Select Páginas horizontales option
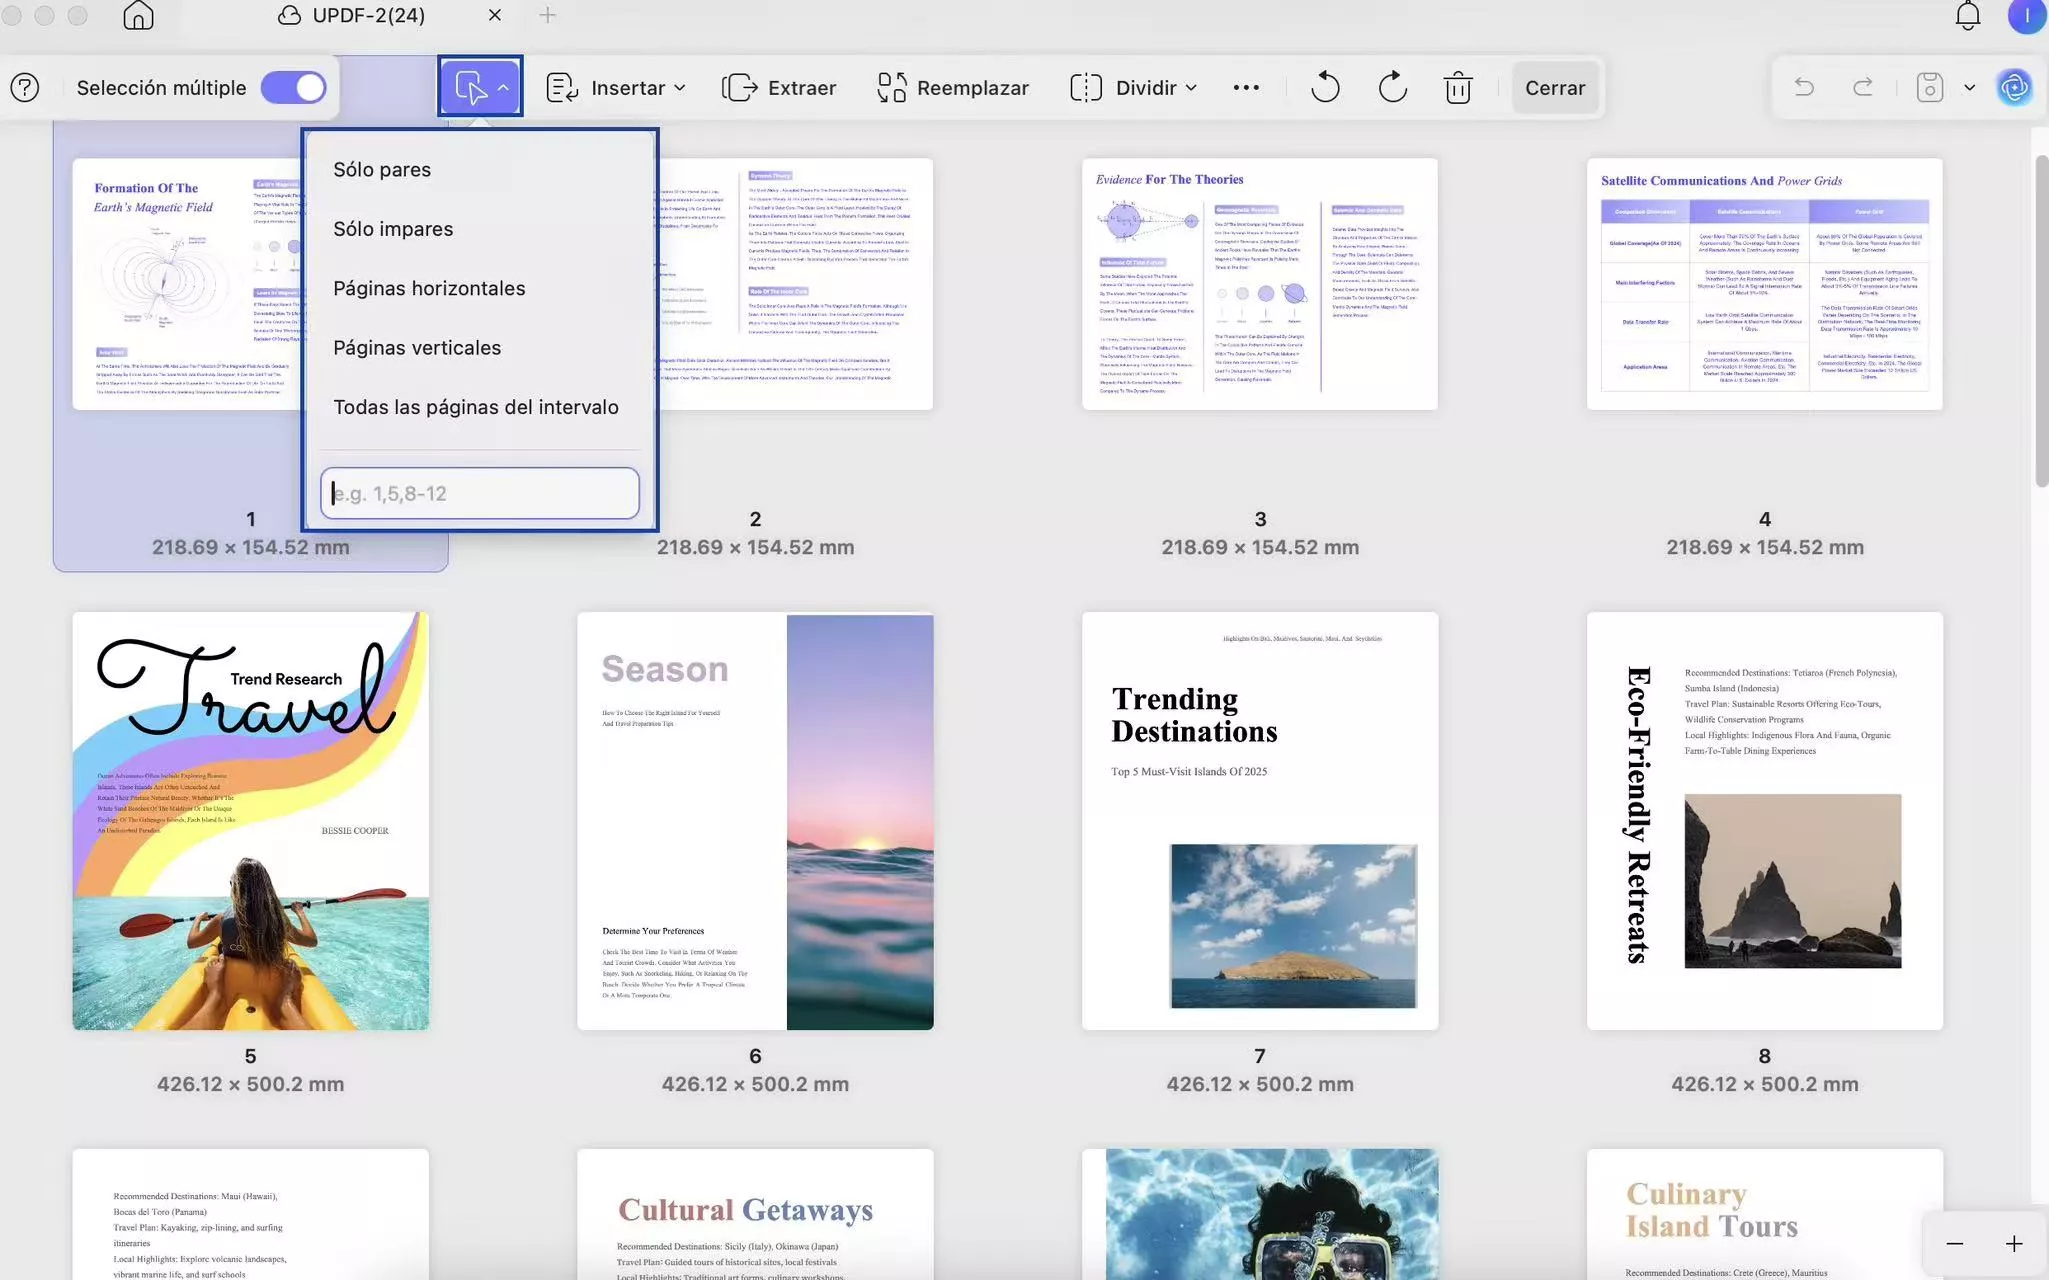The height and width of the screenshot is (1280, 2049). [429, 288]
